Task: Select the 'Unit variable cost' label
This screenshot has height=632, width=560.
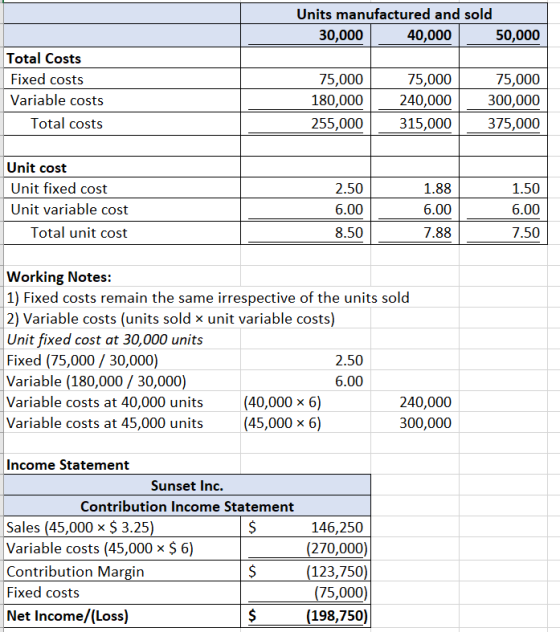Action: [122, 209]
